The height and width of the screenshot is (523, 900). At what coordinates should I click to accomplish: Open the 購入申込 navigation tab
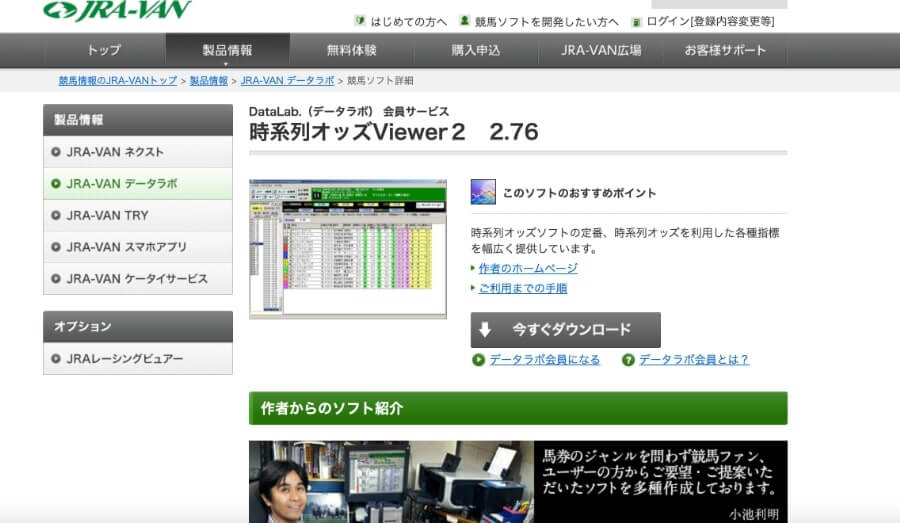[x=476, y=51]
